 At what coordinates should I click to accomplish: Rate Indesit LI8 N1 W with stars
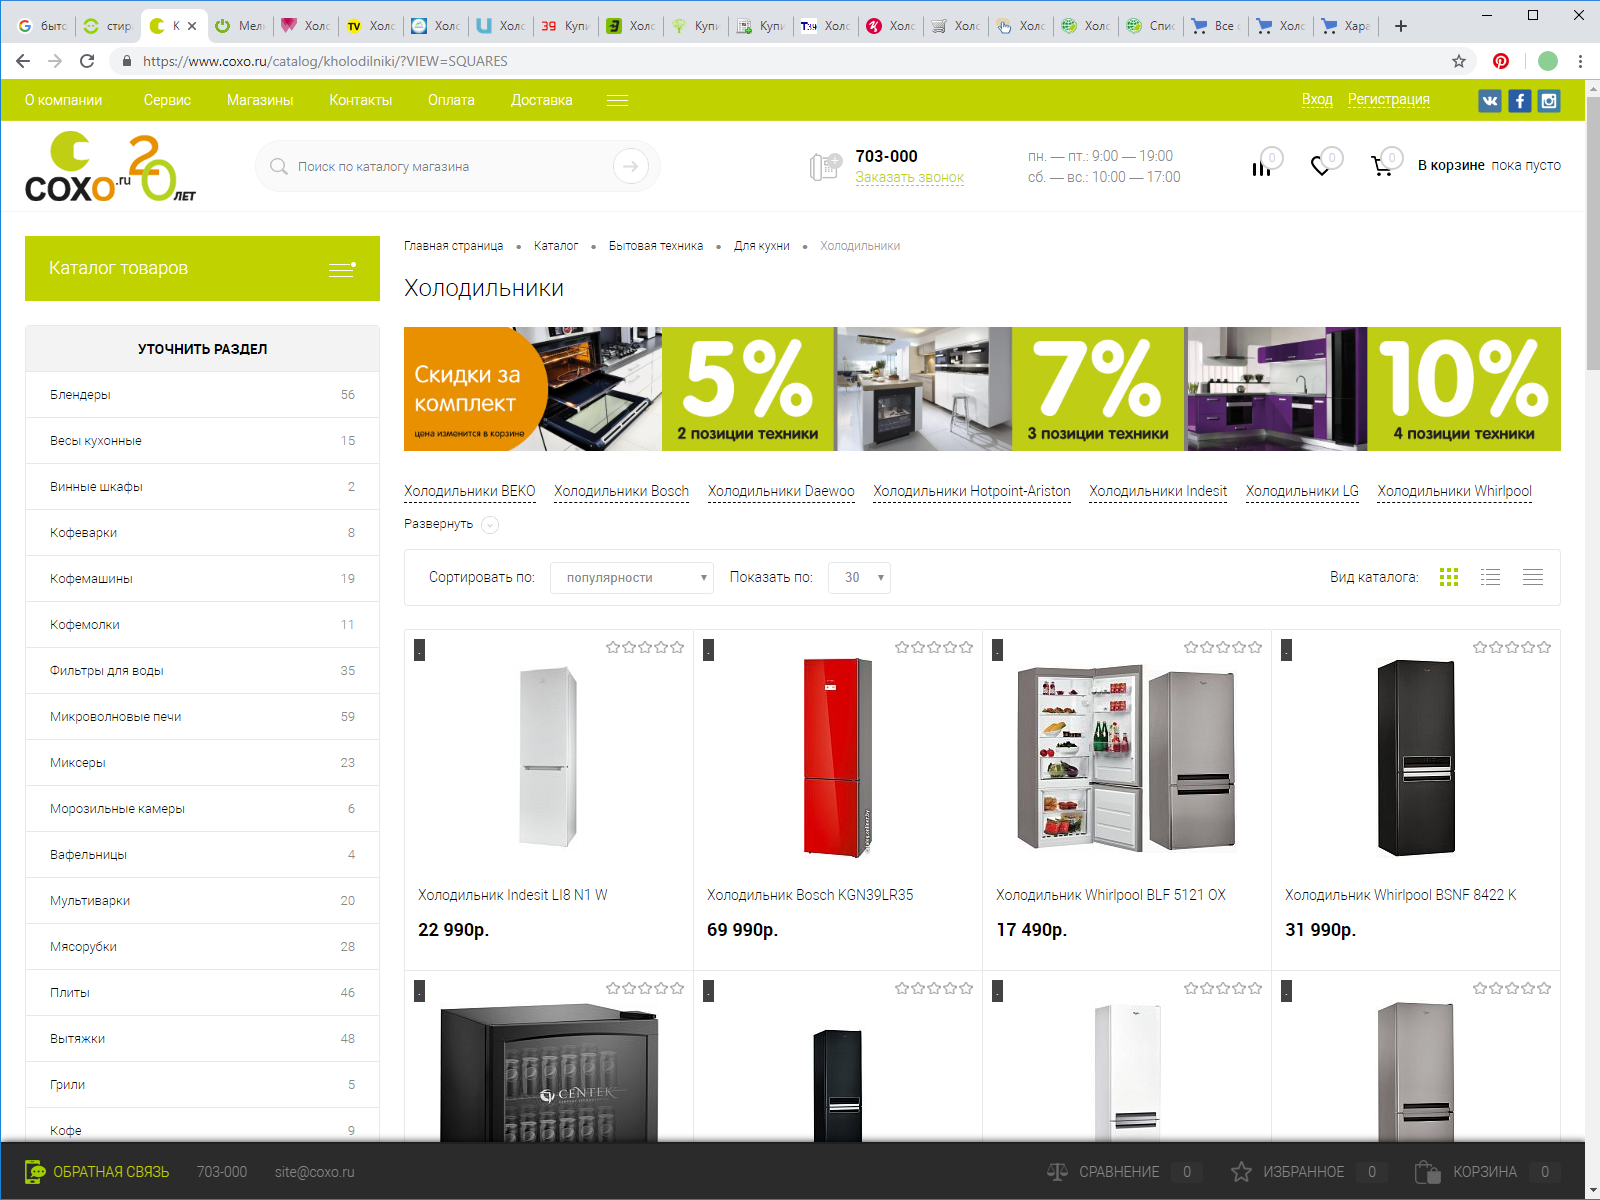pos(645,647)
